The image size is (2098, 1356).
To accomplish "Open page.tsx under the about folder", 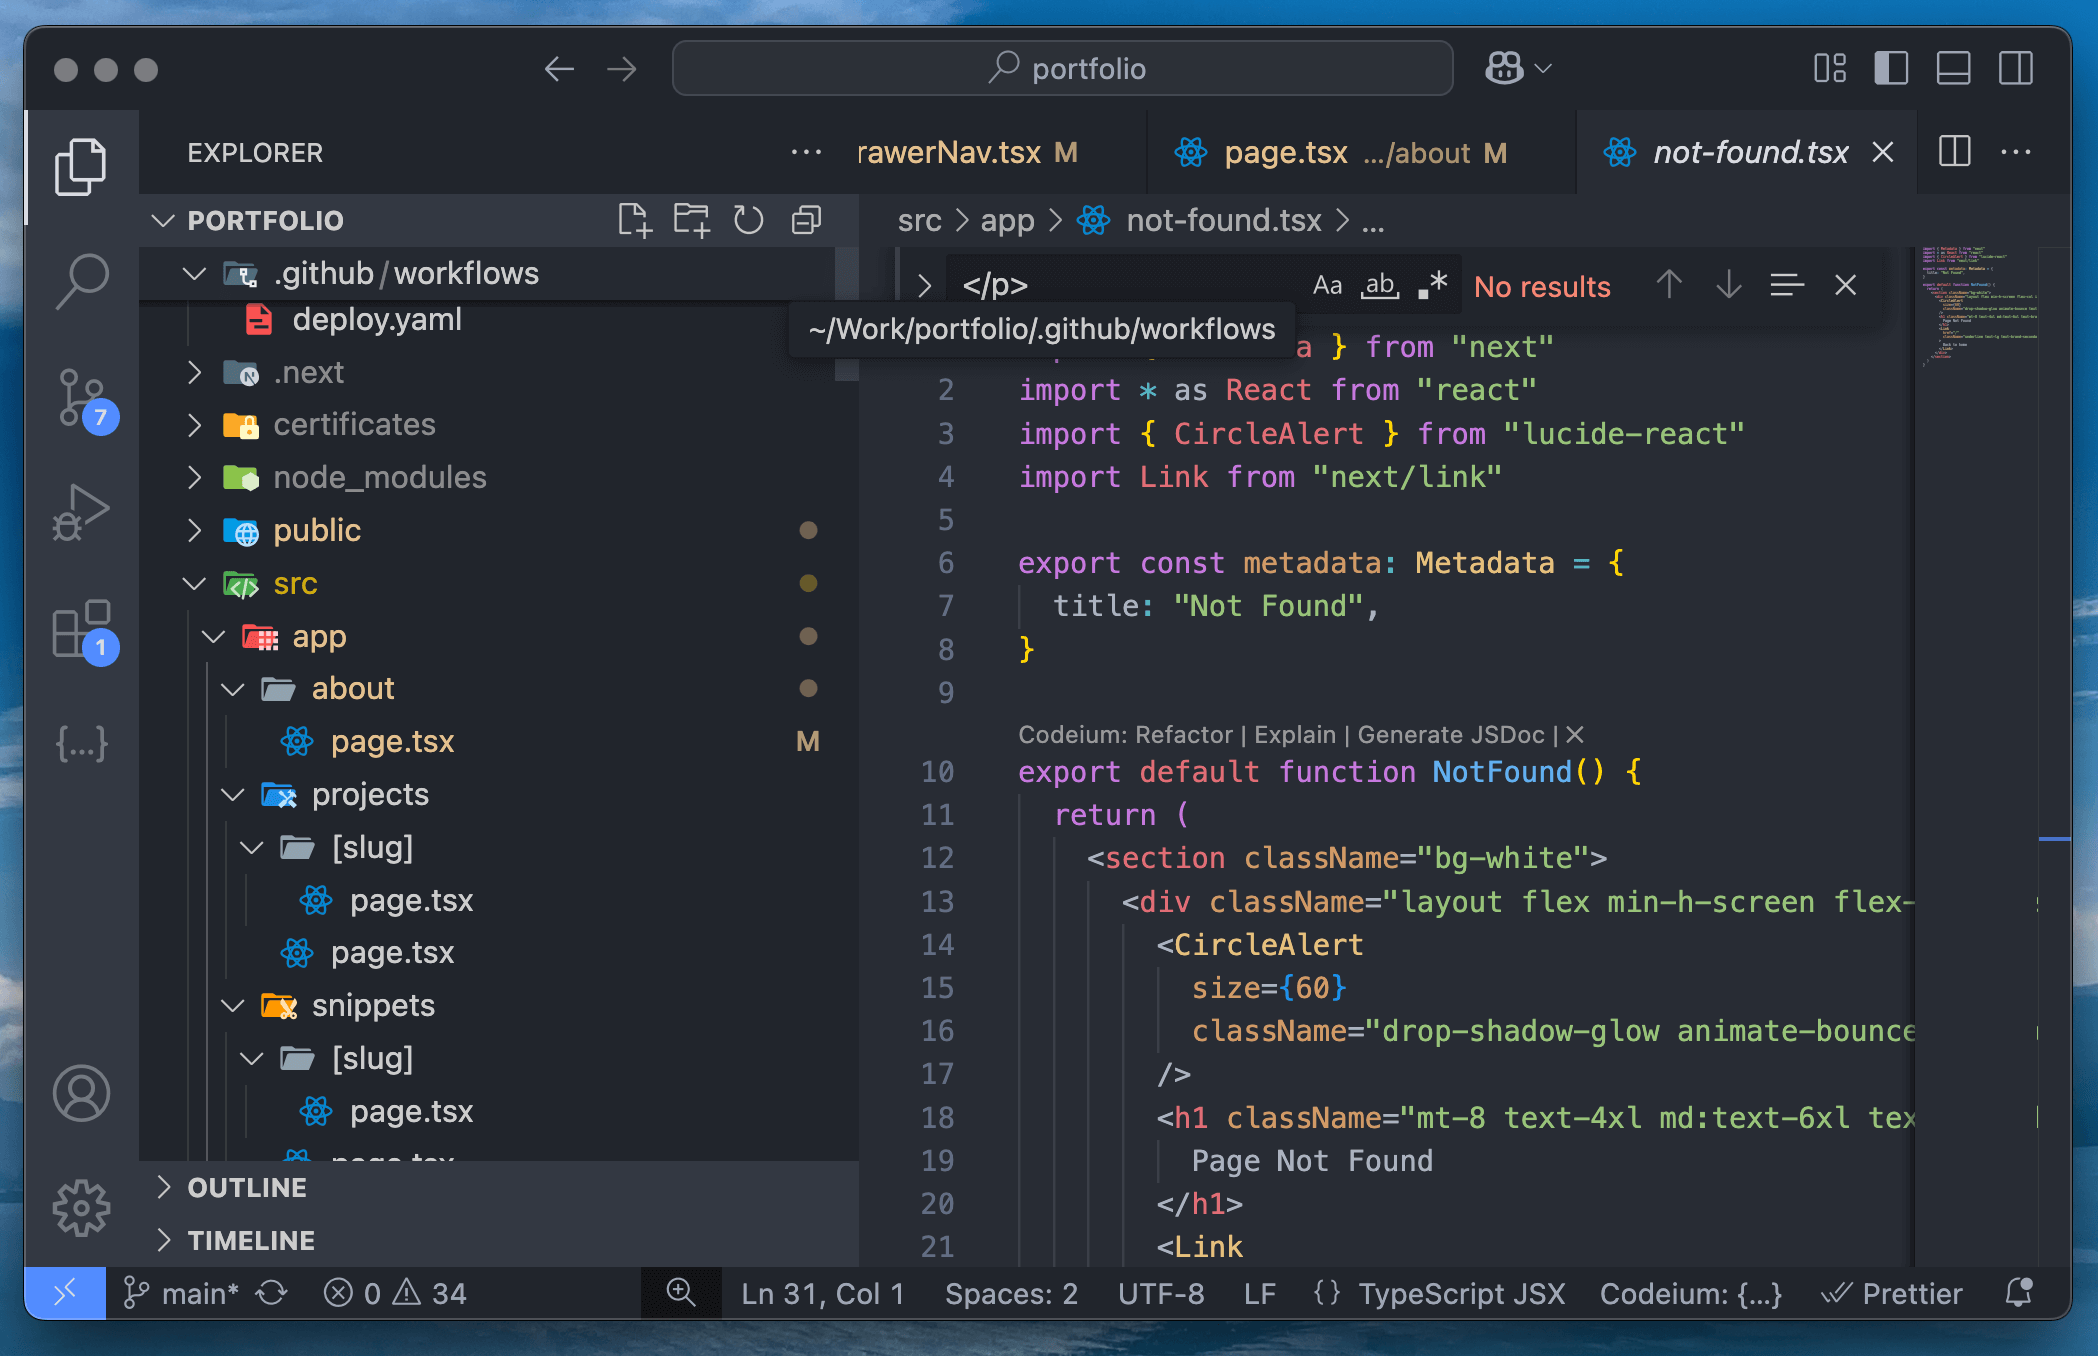I will 392,742.
